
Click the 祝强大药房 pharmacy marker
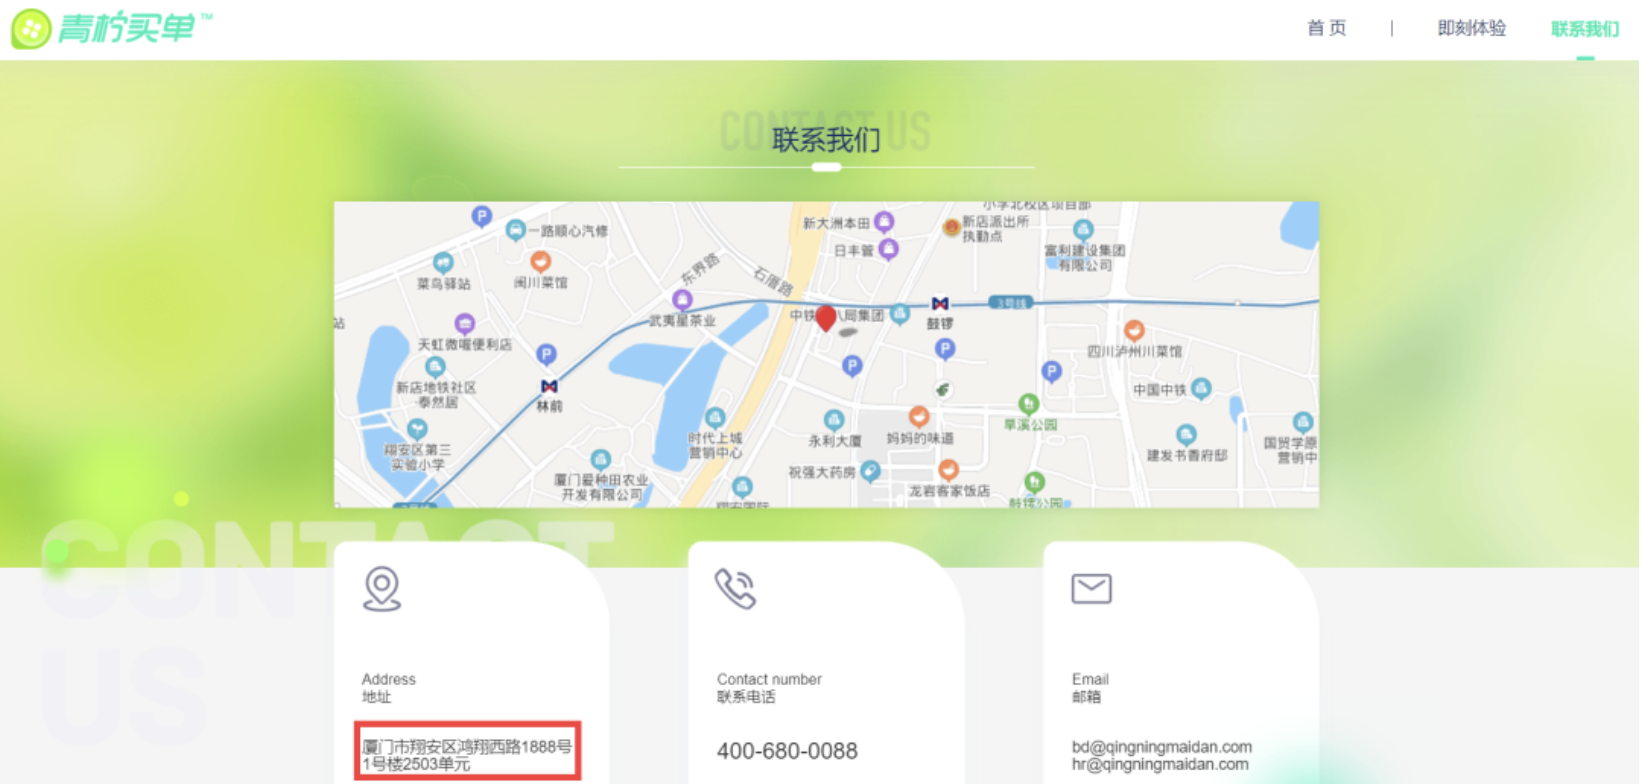tap(870, 471)
